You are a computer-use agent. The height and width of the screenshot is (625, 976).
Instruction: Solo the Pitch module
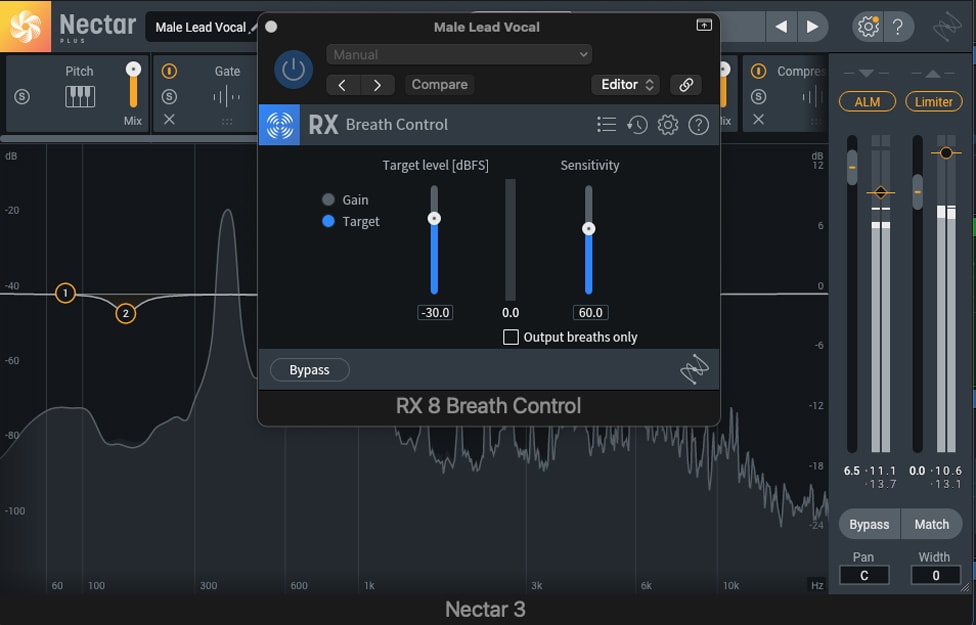coord(22,96)
